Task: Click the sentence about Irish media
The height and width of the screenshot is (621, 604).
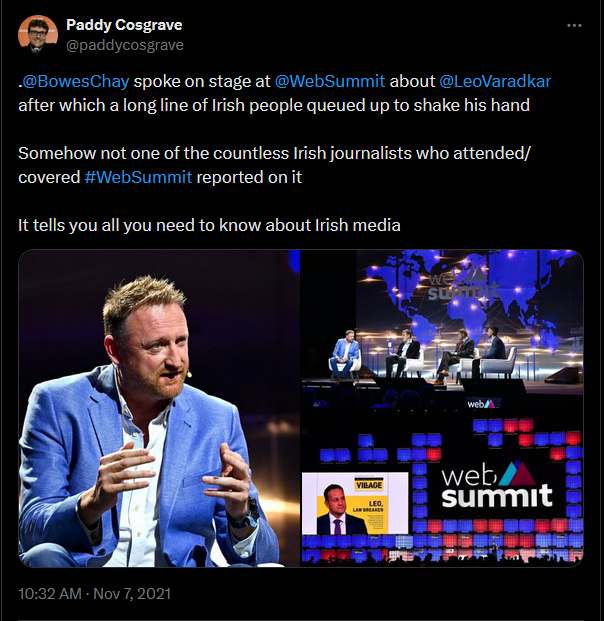Action: [x=209, y=225]
